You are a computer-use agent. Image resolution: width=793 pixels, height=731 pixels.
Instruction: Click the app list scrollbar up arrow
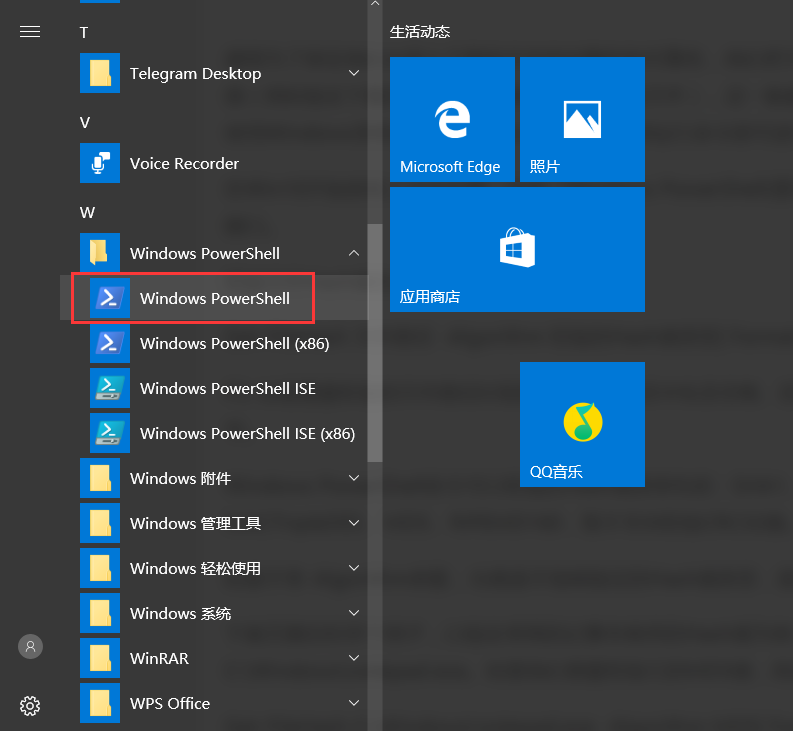coord(375,4)
